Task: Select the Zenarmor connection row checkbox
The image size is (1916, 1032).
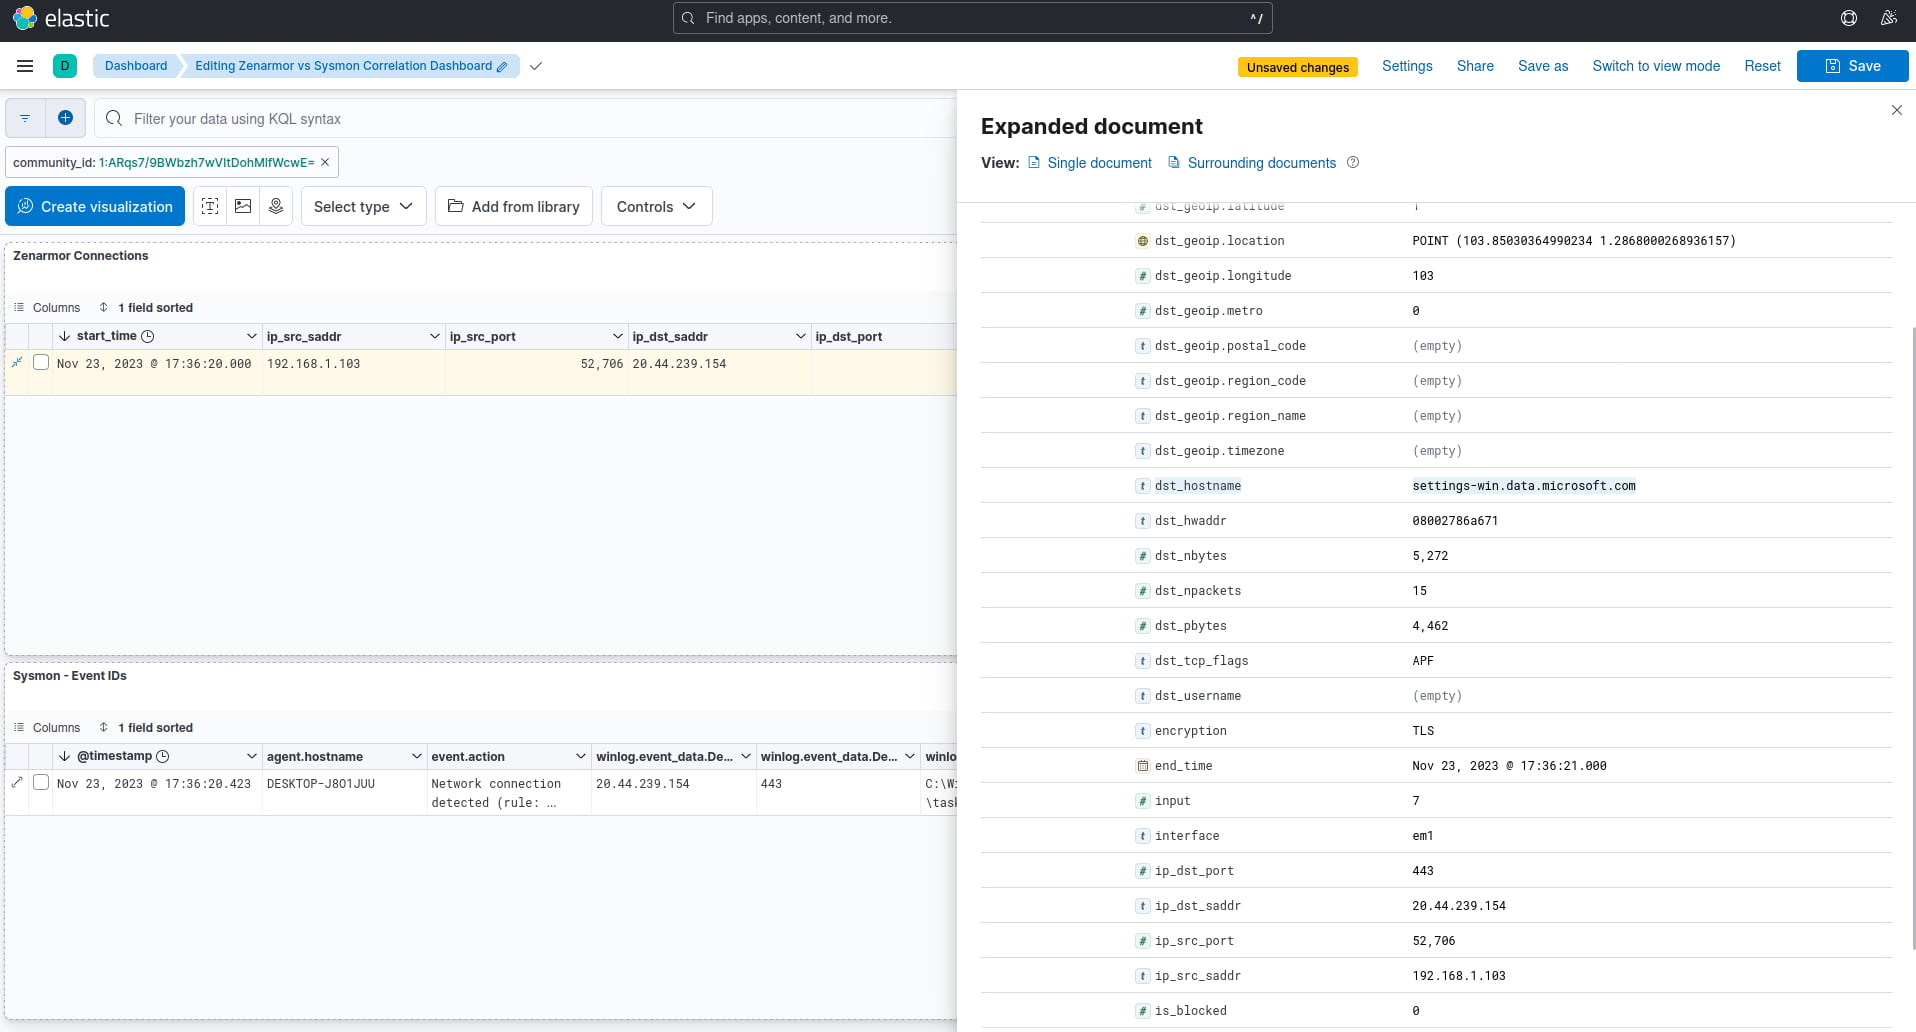Action: [x=41, y=362]
